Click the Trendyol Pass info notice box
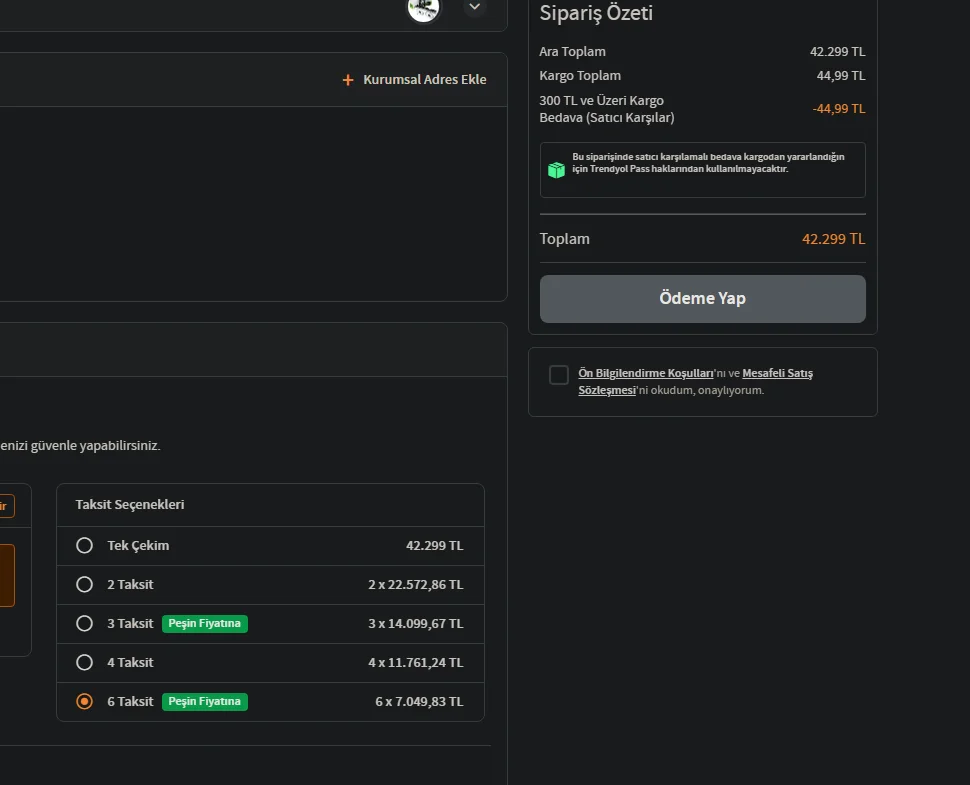The image size is (970, 785). (702, 170)
